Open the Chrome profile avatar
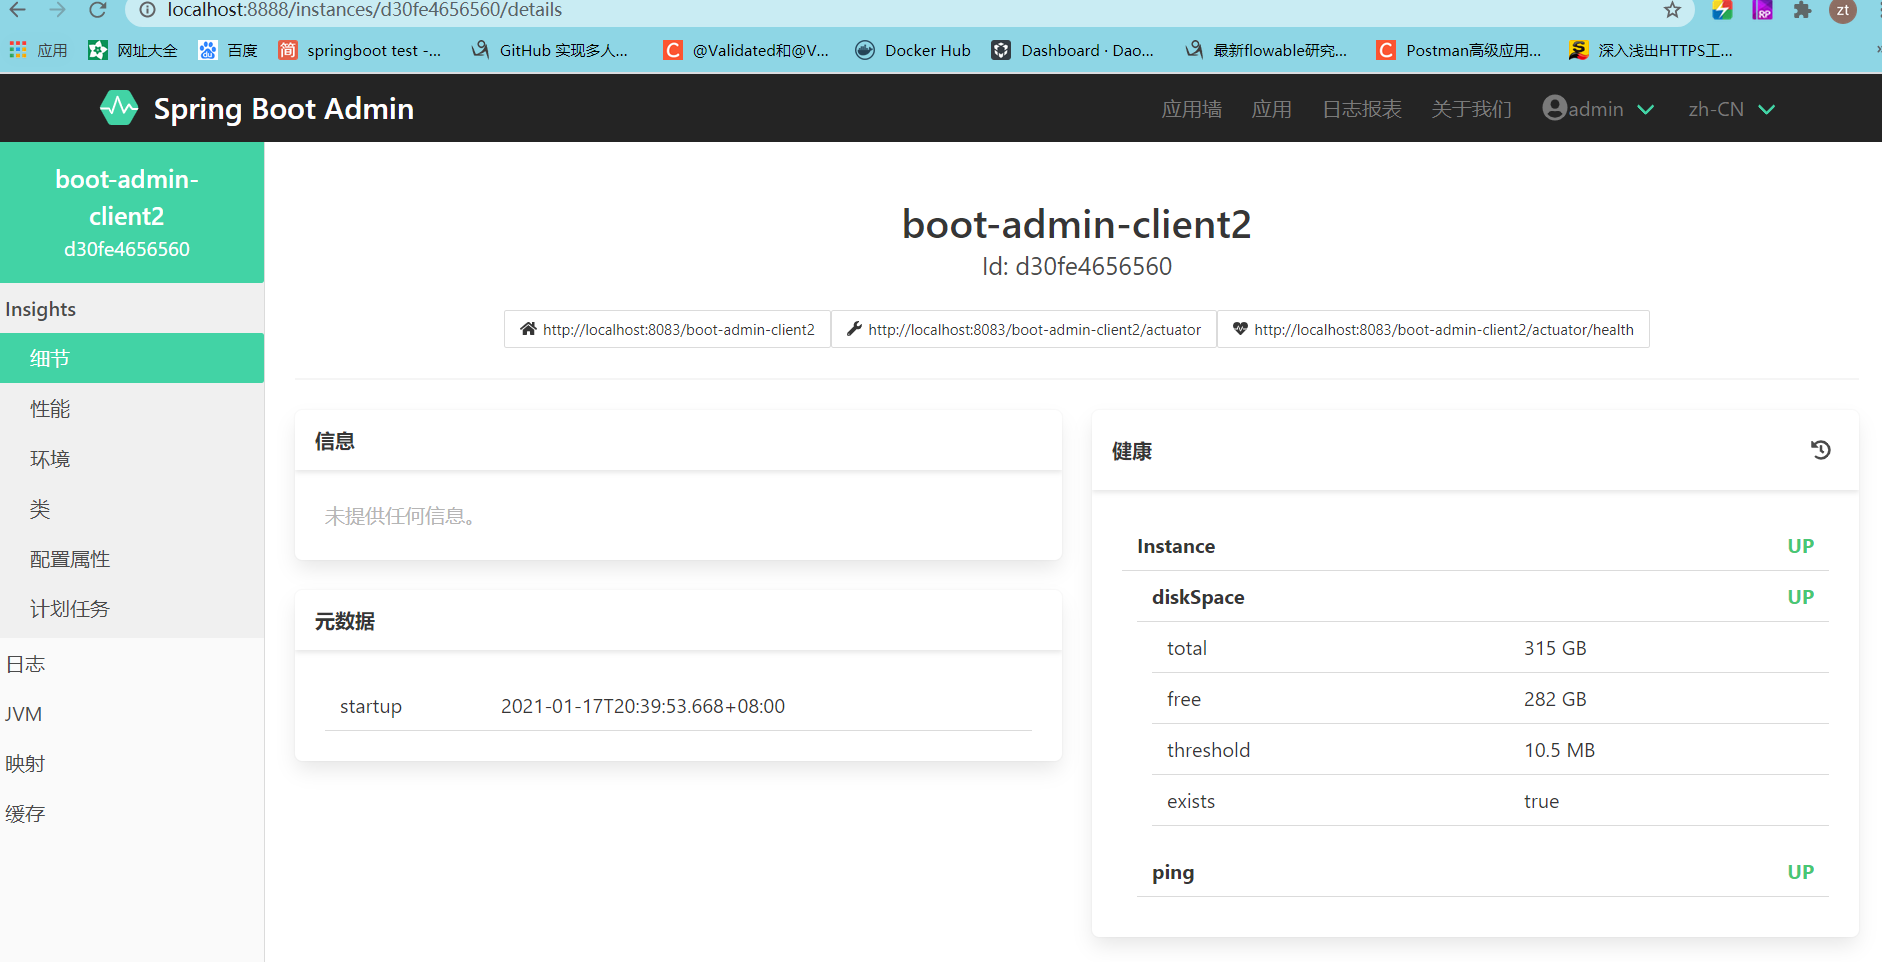This screenshot has height=962, width=1882. 1842,10
